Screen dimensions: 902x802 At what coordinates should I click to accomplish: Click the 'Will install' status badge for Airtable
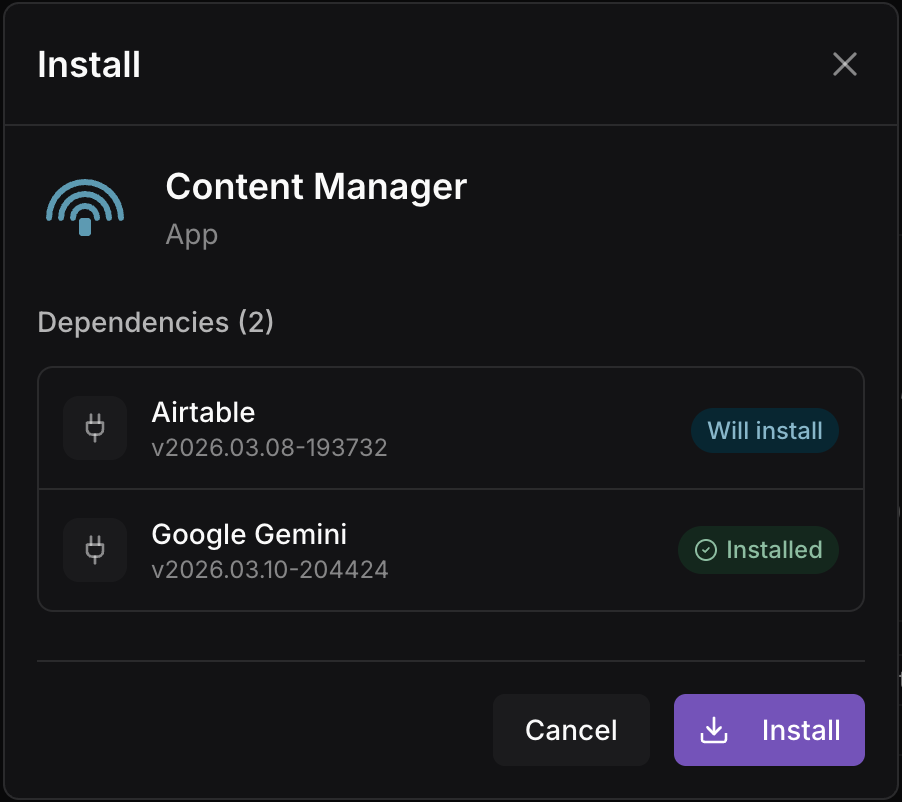(x=764, y=430)
